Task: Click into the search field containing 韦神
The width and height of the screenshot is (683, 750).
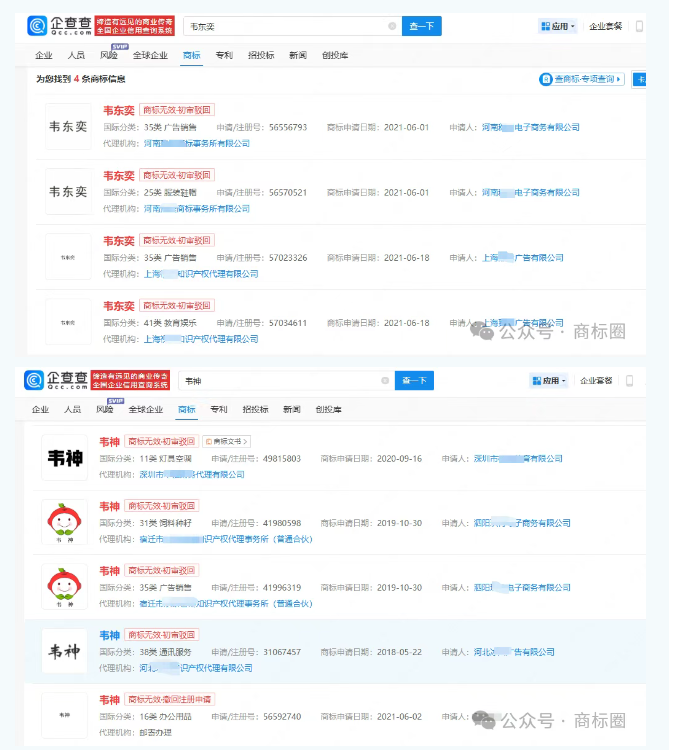Action: click(x=280, y=381)
